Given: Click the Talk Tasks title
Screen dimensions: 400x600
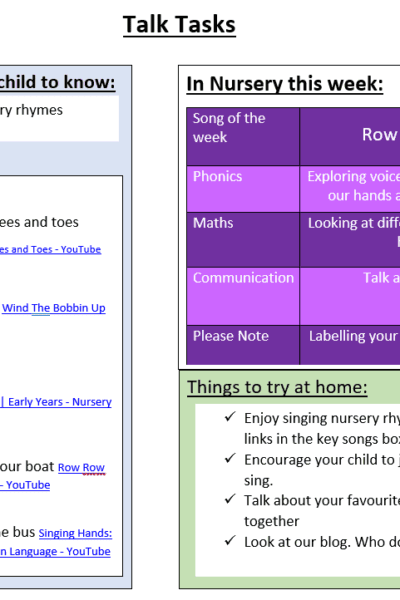Looking at the screenshot, I should tap(179, 24).
